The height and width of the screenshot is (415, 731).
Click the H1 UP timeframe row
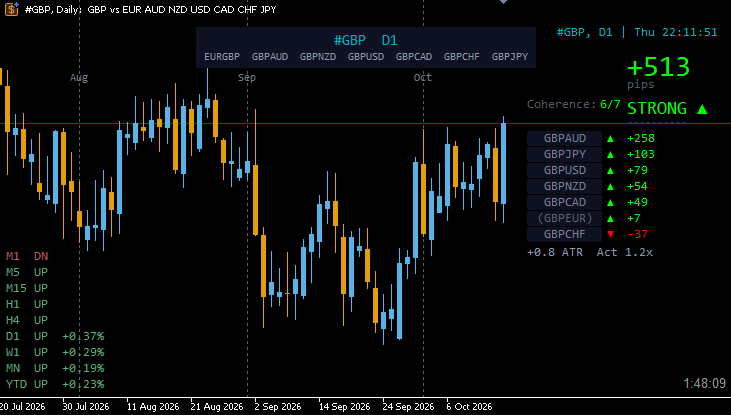[x=27, y=304]
